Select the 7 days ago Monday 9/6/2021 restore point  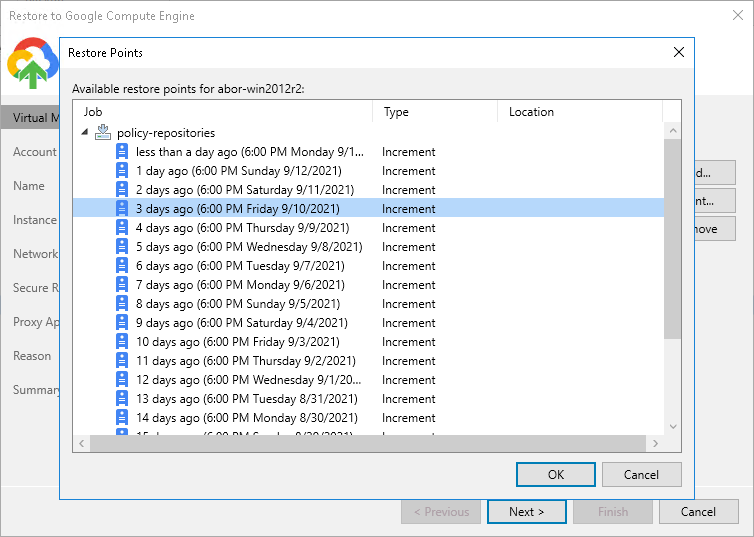240,285
